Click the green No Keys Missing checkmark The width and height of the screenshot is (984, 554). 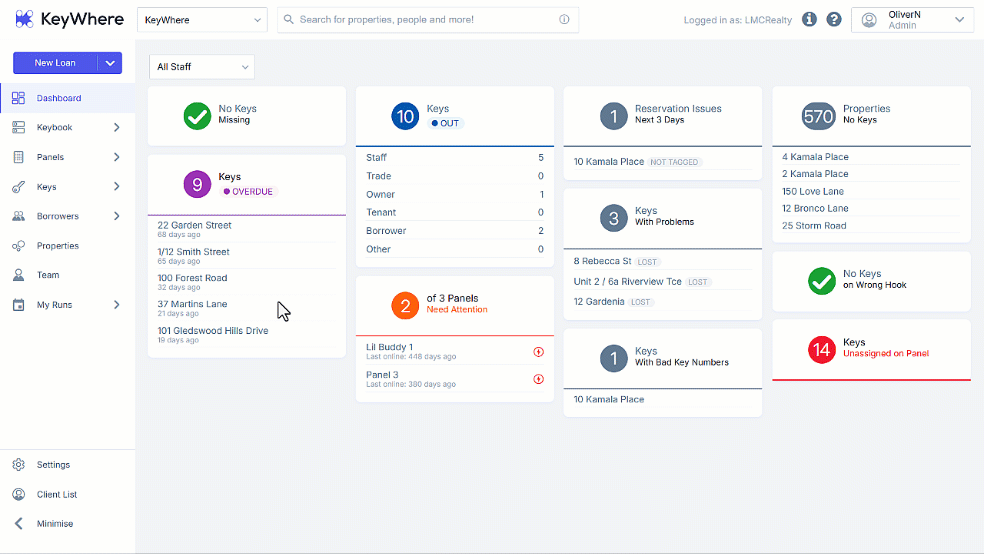point(197,116)
